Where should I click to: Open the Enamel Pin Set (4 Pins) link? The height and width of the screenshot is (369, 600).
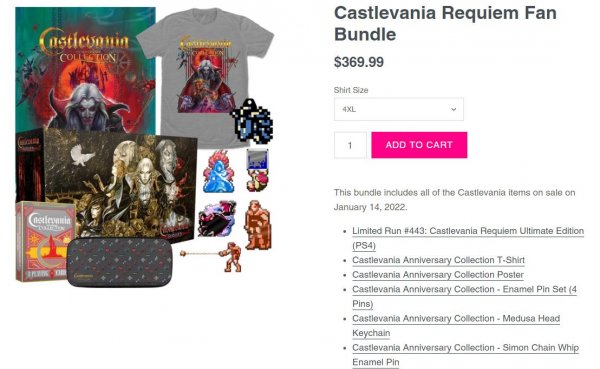(x=465, y=296)
